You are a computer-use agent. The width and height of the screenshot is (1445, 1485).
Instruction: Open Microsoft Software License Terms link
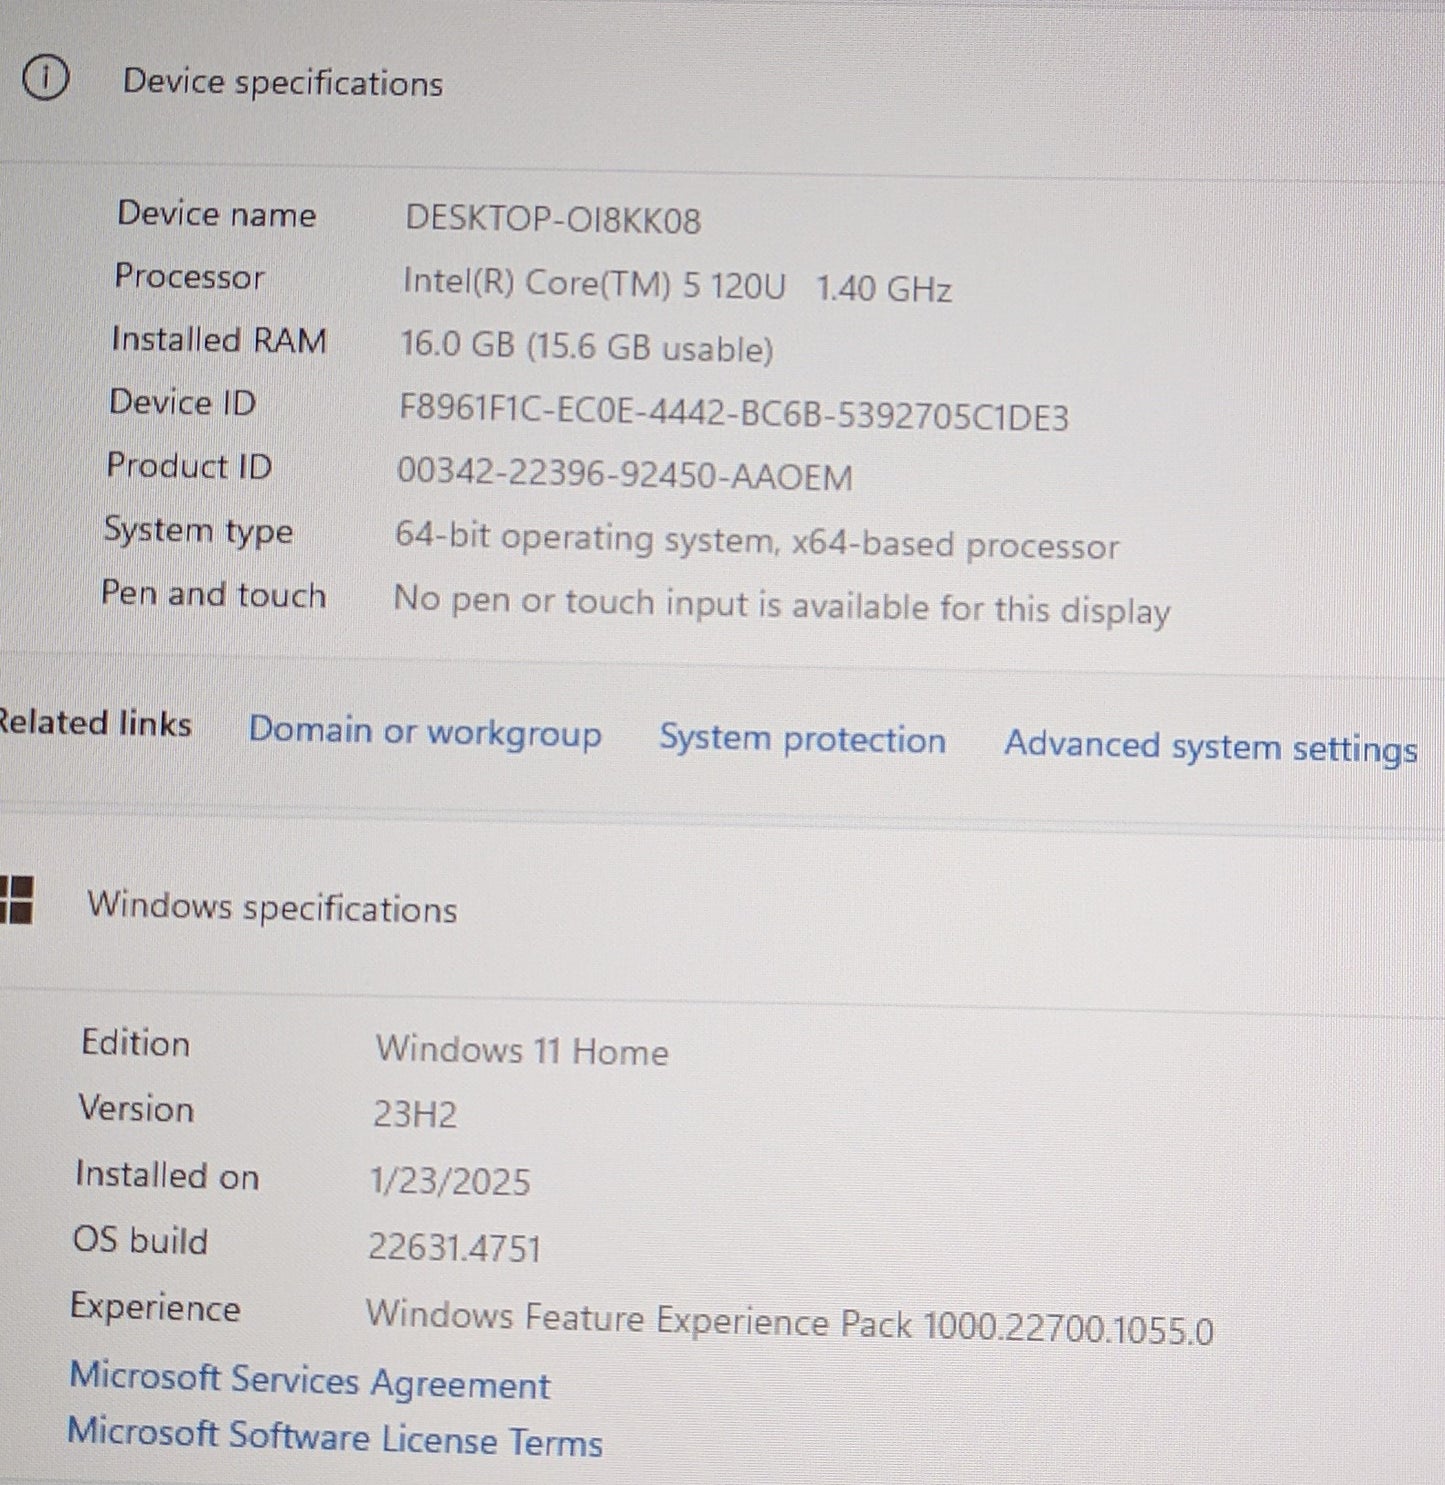(x=335, y=1438)
